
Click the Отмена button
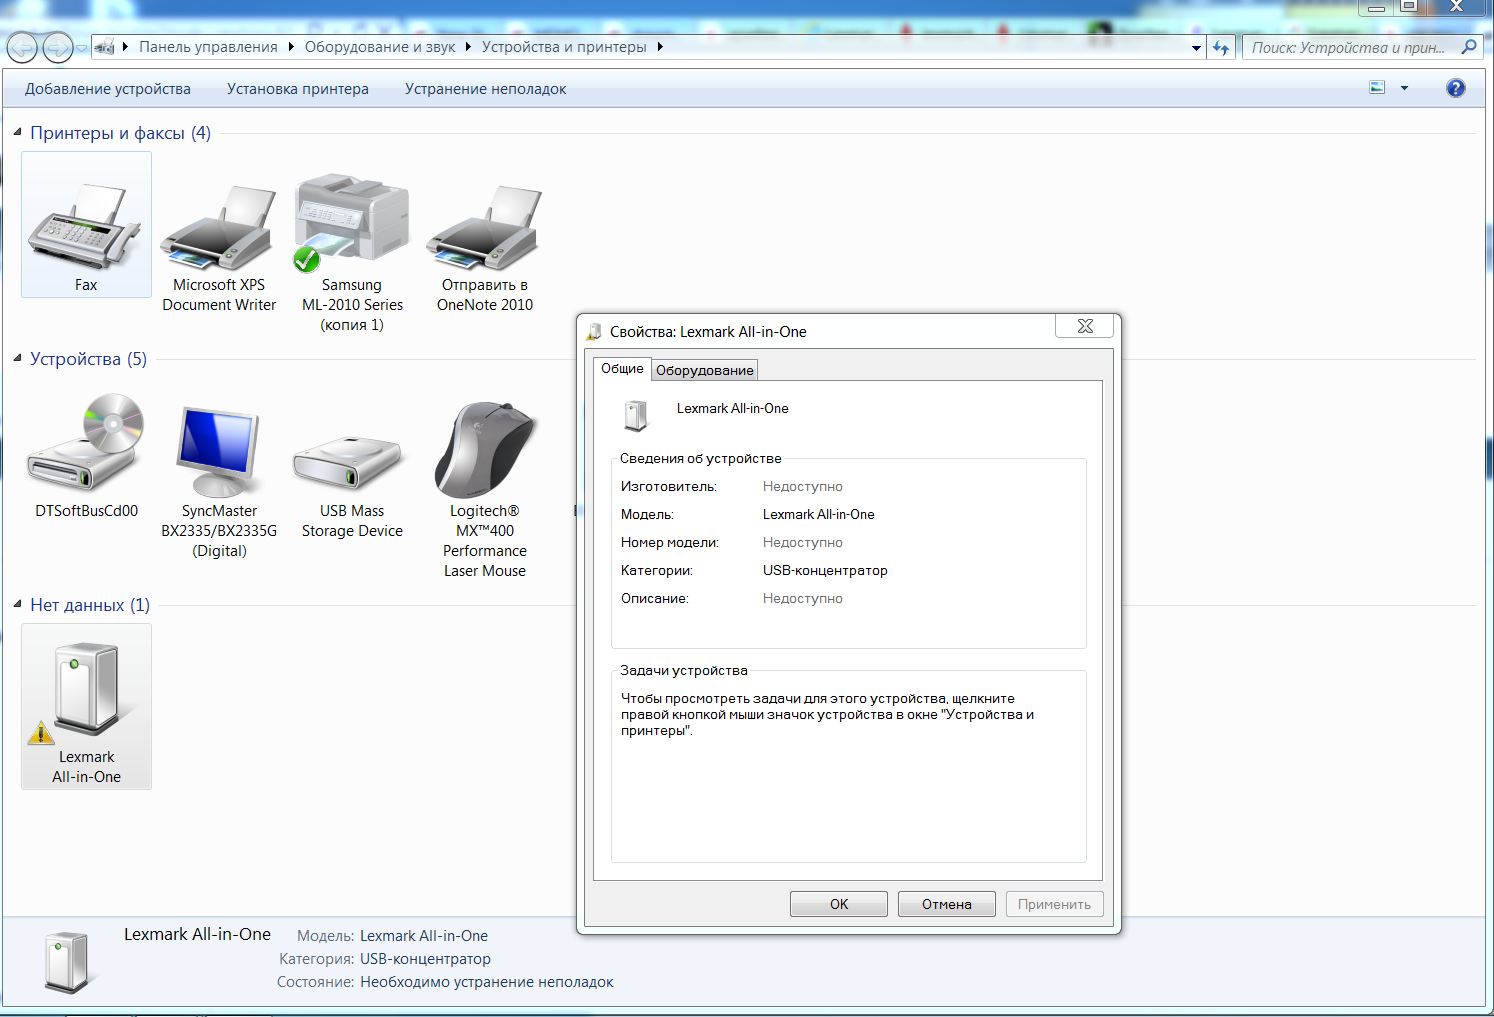click(x=946, y=904)
